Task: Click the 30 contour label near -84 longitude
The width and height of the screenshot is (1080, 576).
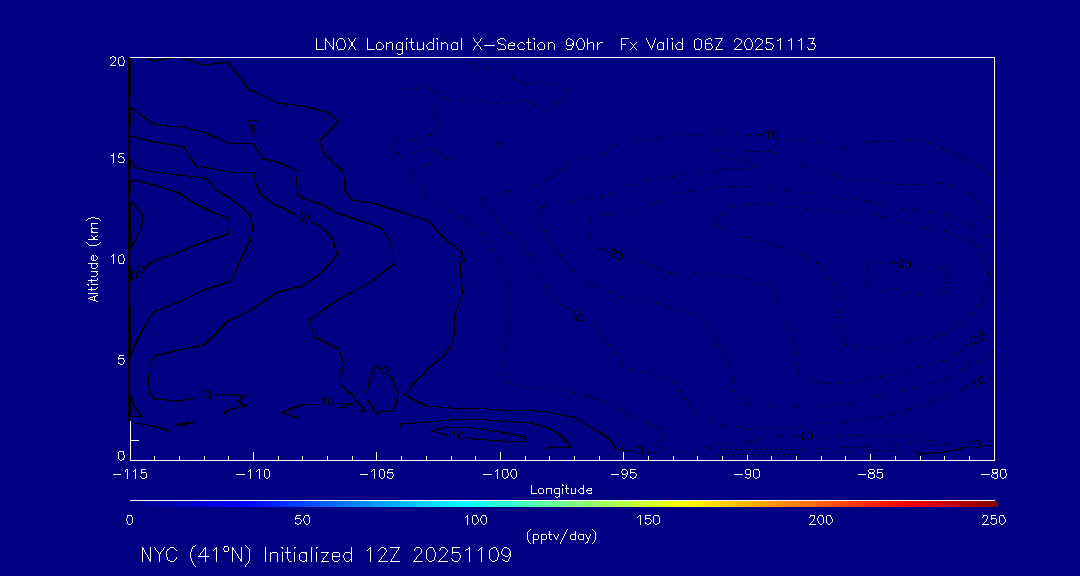Action: click(x=904, y=265)
